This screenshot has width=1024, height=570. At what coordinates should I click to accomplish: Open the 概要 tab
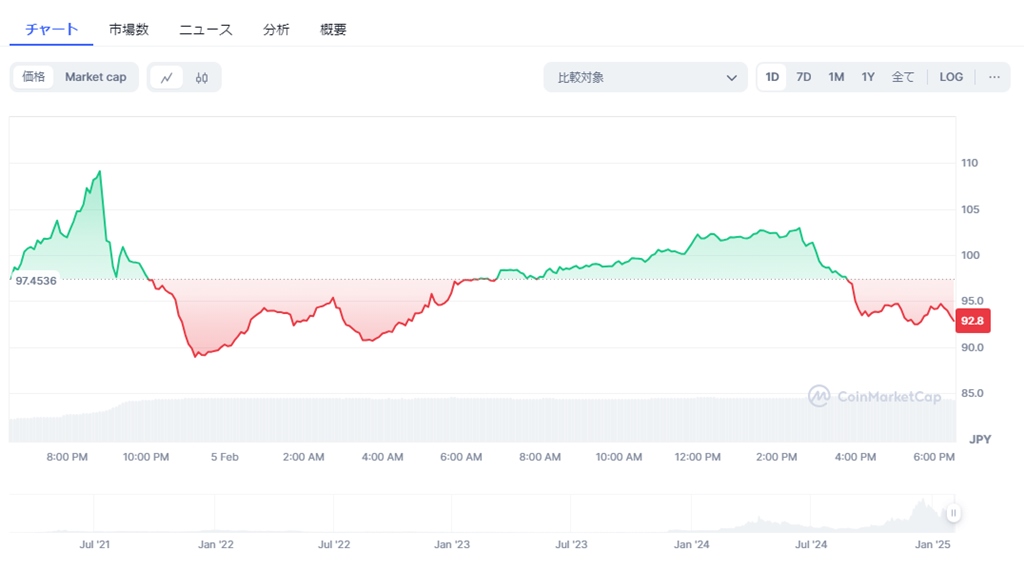[334, 29]
